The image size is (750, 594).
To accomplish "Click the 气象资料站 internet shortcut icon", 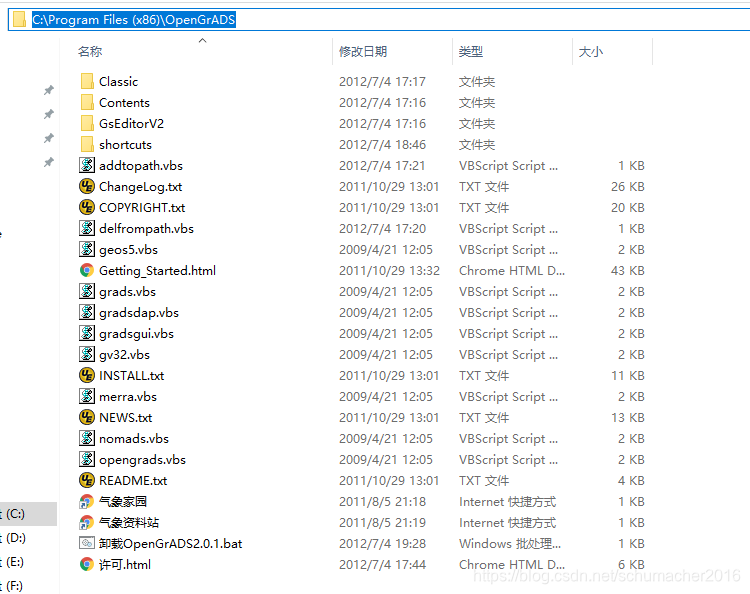I will coord(87,523).
